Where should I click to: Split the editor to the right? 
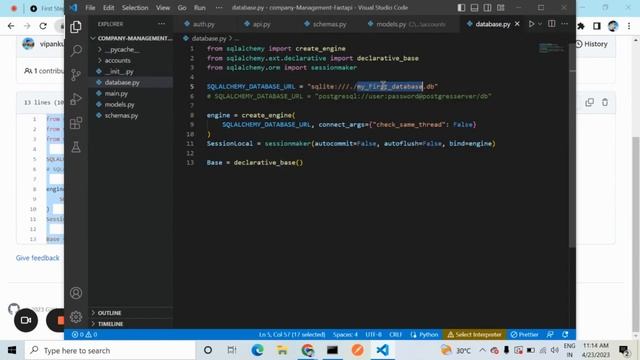[x=551, y=24]
